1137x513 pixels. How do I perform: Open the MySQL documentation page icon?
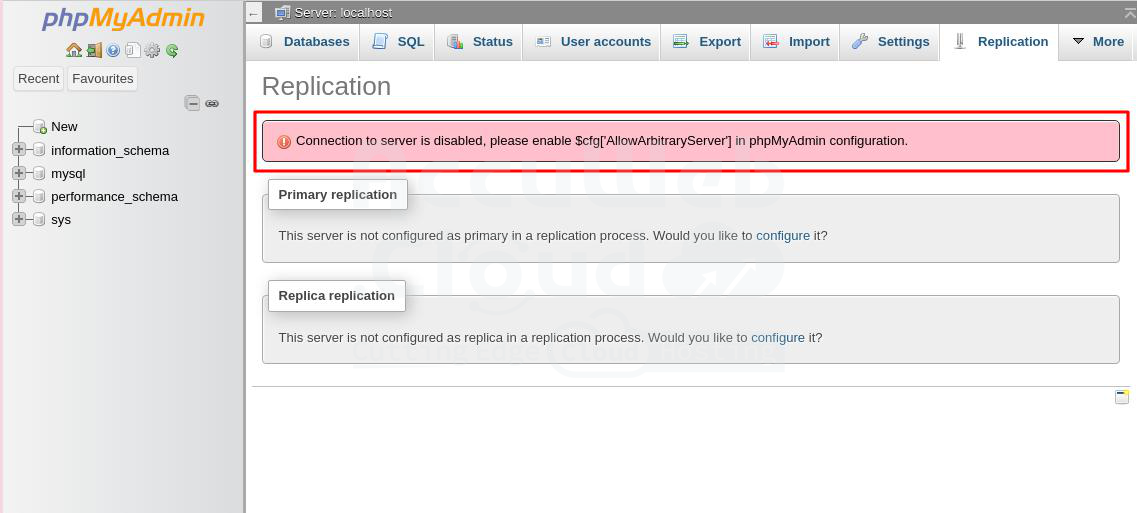tap(132, 50)
